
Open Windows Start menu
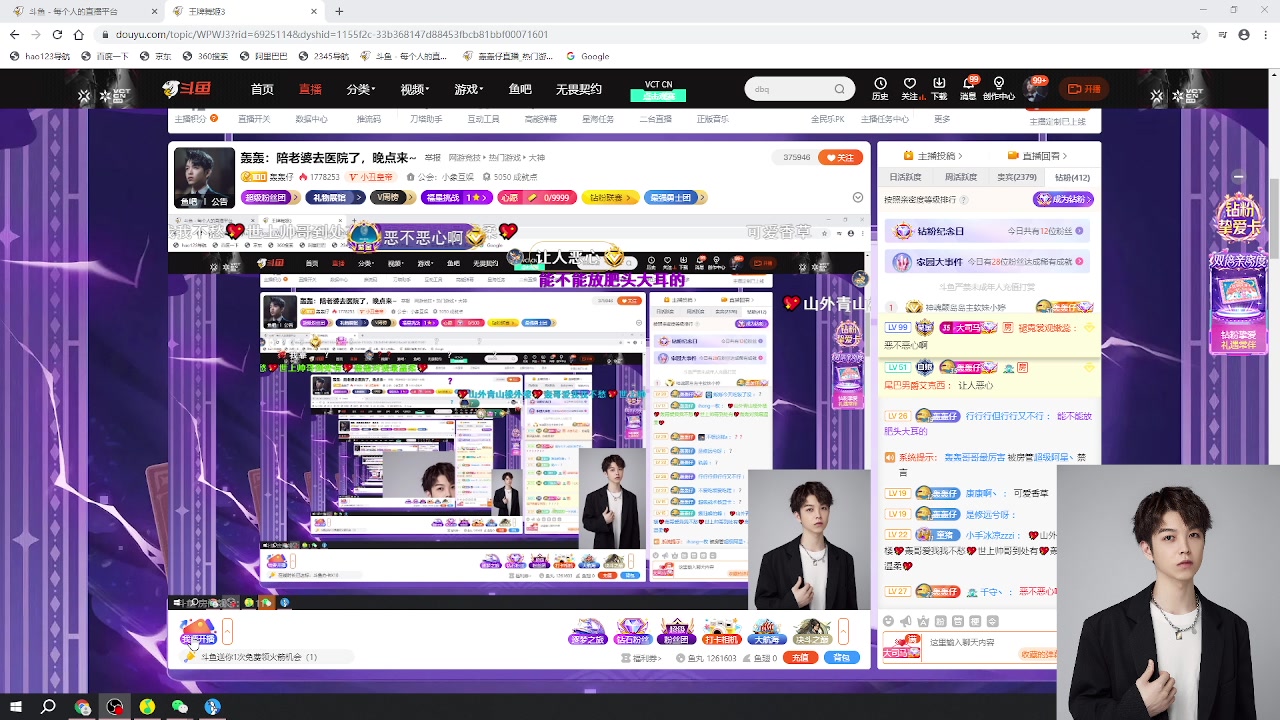pyautogui.click(x=16, y=707)
